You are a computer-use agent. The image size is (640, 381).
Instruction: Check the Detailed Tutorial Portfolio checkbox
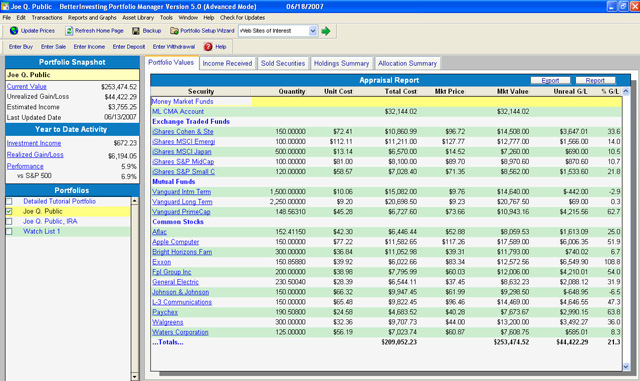click(x=9, y=201)
